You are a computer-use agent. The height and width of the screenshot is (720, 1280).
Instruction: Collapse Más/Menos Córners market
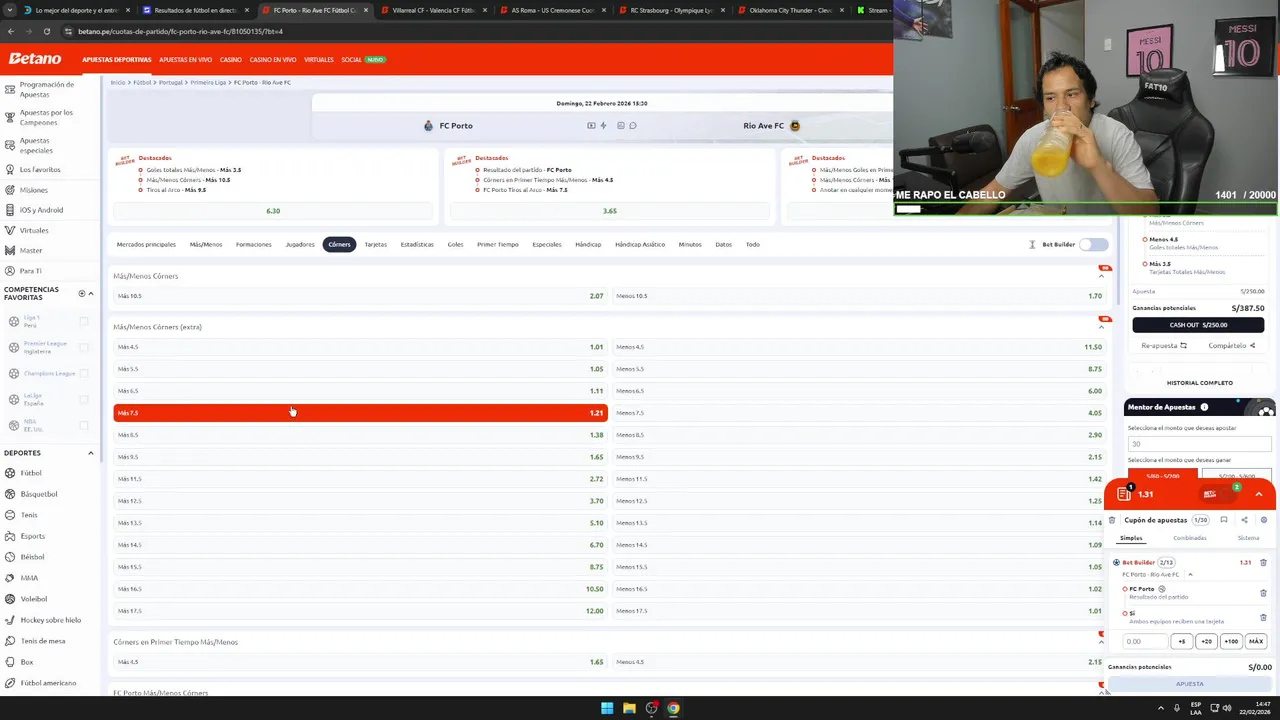(1102, 276)
